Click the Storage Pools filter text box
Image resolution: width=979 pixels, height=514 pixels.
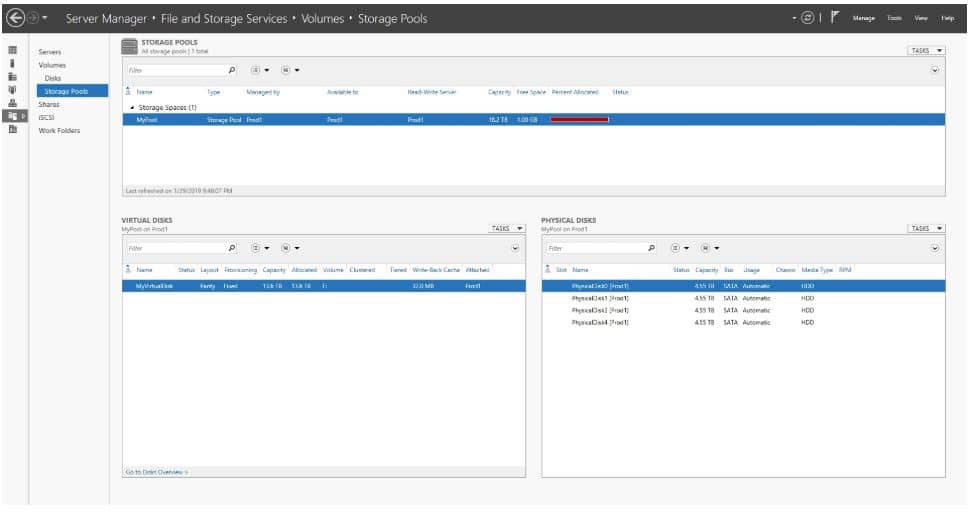pyautogui.click(x=175, y=70)
